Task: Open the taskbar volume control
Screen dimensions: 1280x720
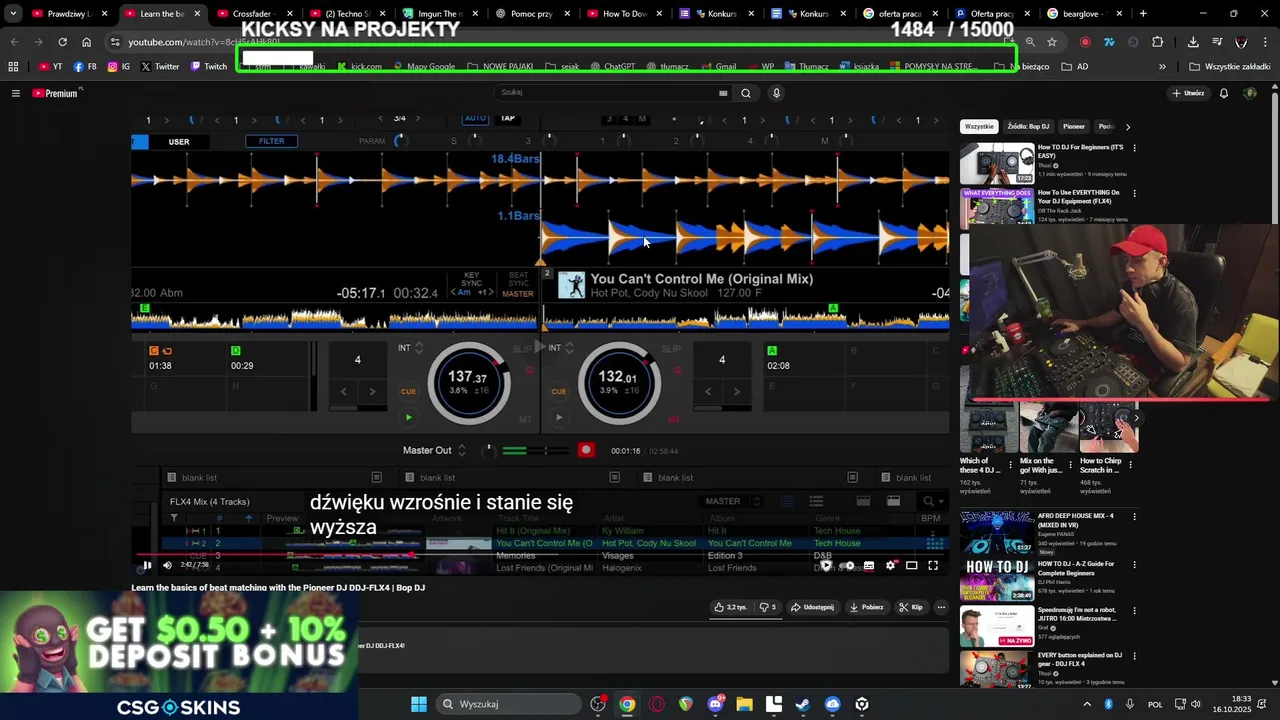Action: 1195,704
